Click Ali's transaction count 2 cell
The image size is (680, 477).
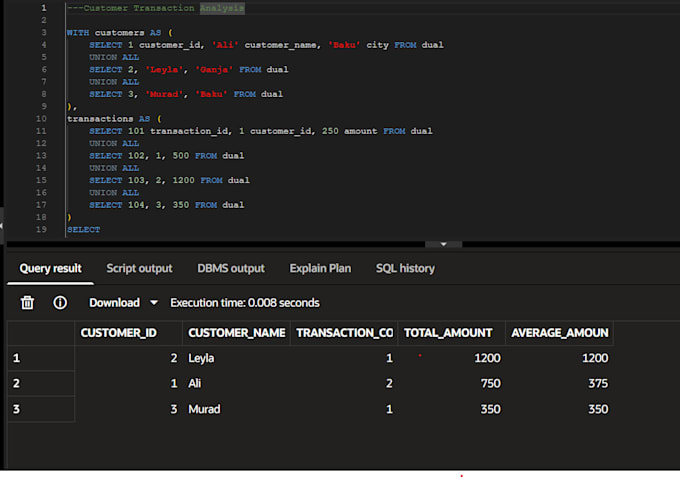point(344,383)
